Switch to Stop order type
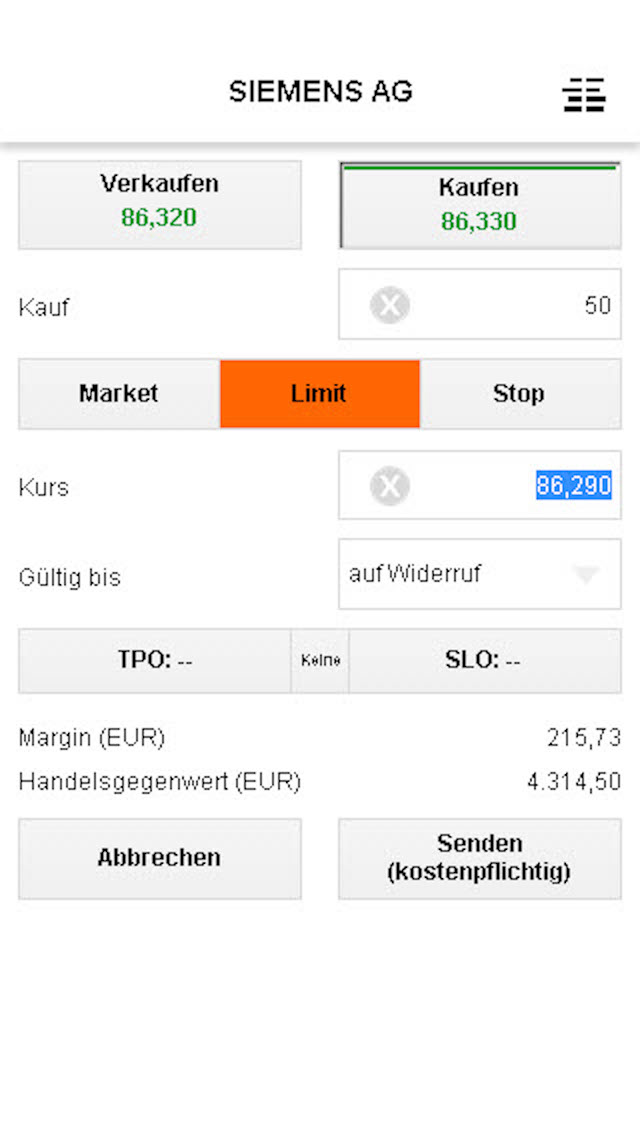 pos(519,394)
